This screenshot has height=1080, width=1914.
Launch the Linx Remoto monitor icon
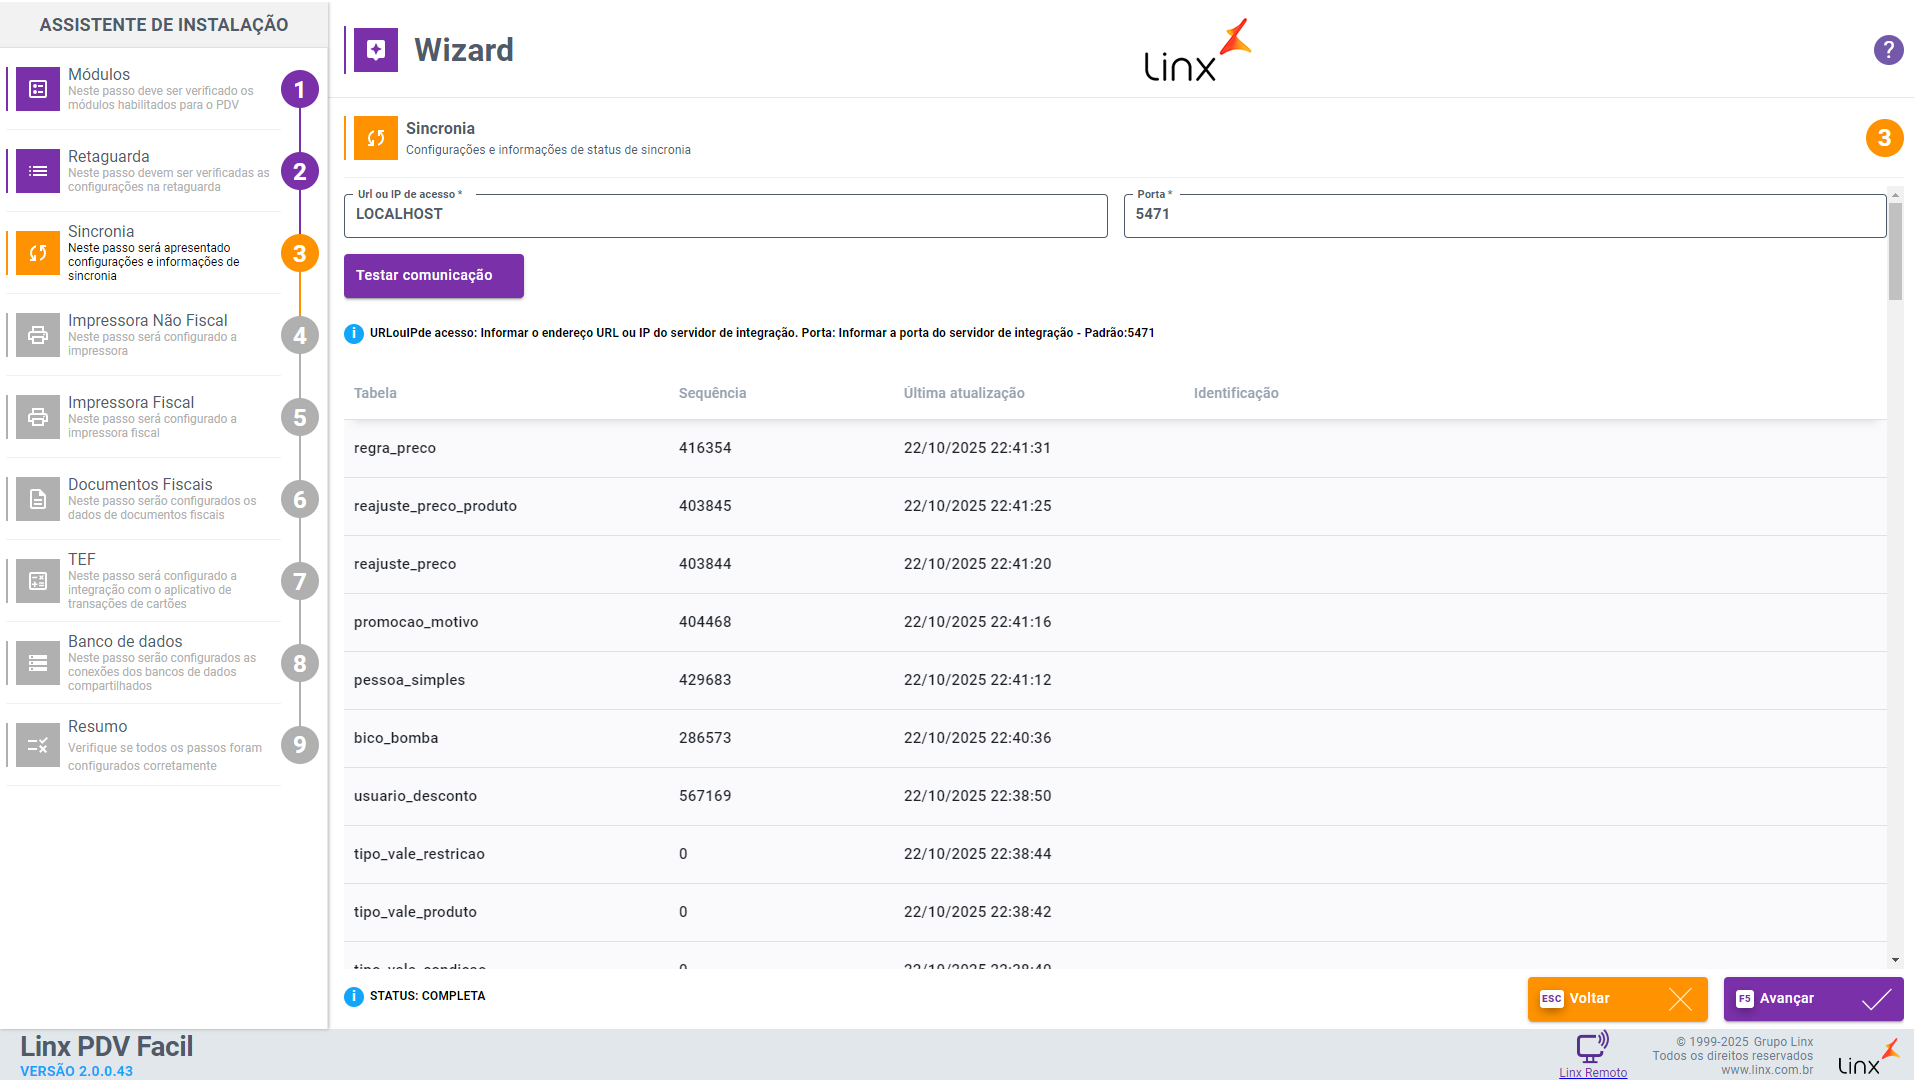(1593, 1046)
